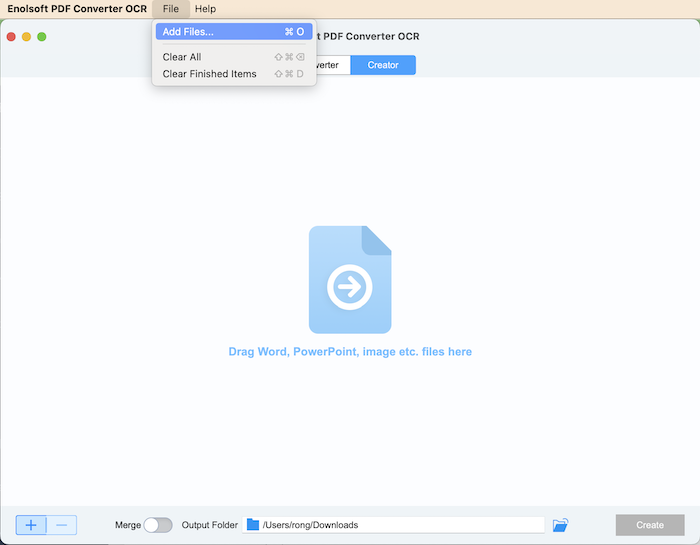The image size is (700, 545).
Task: Open the Enolsoft PDF Converter OCR app menu
Action: (x=77, y=9)
